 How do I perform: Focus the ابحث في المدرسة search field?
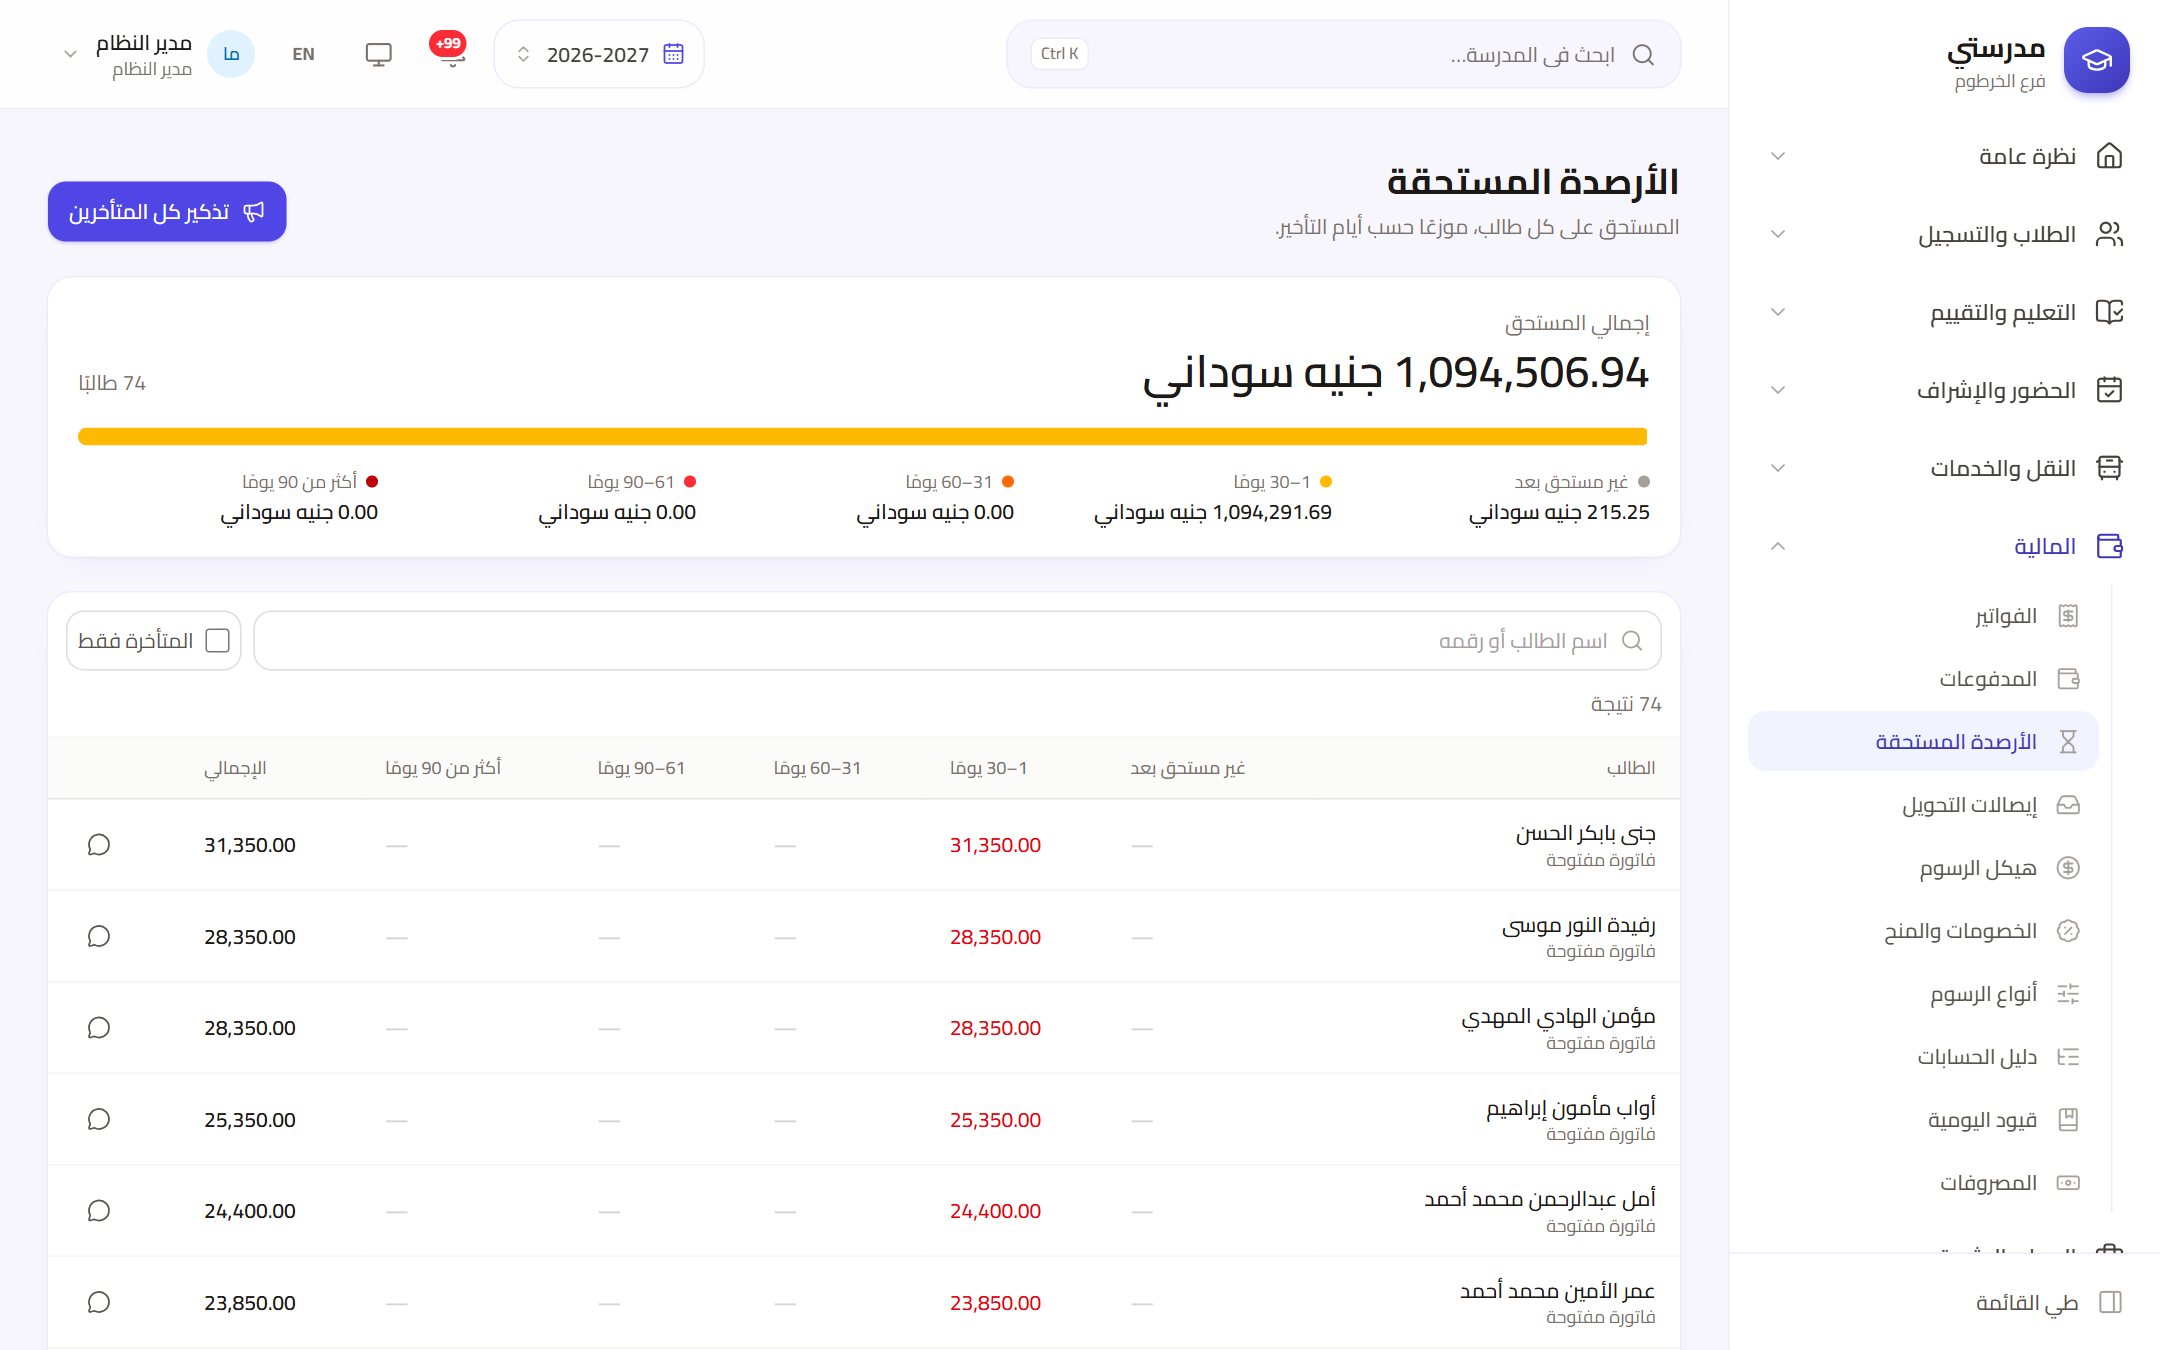1343,54
